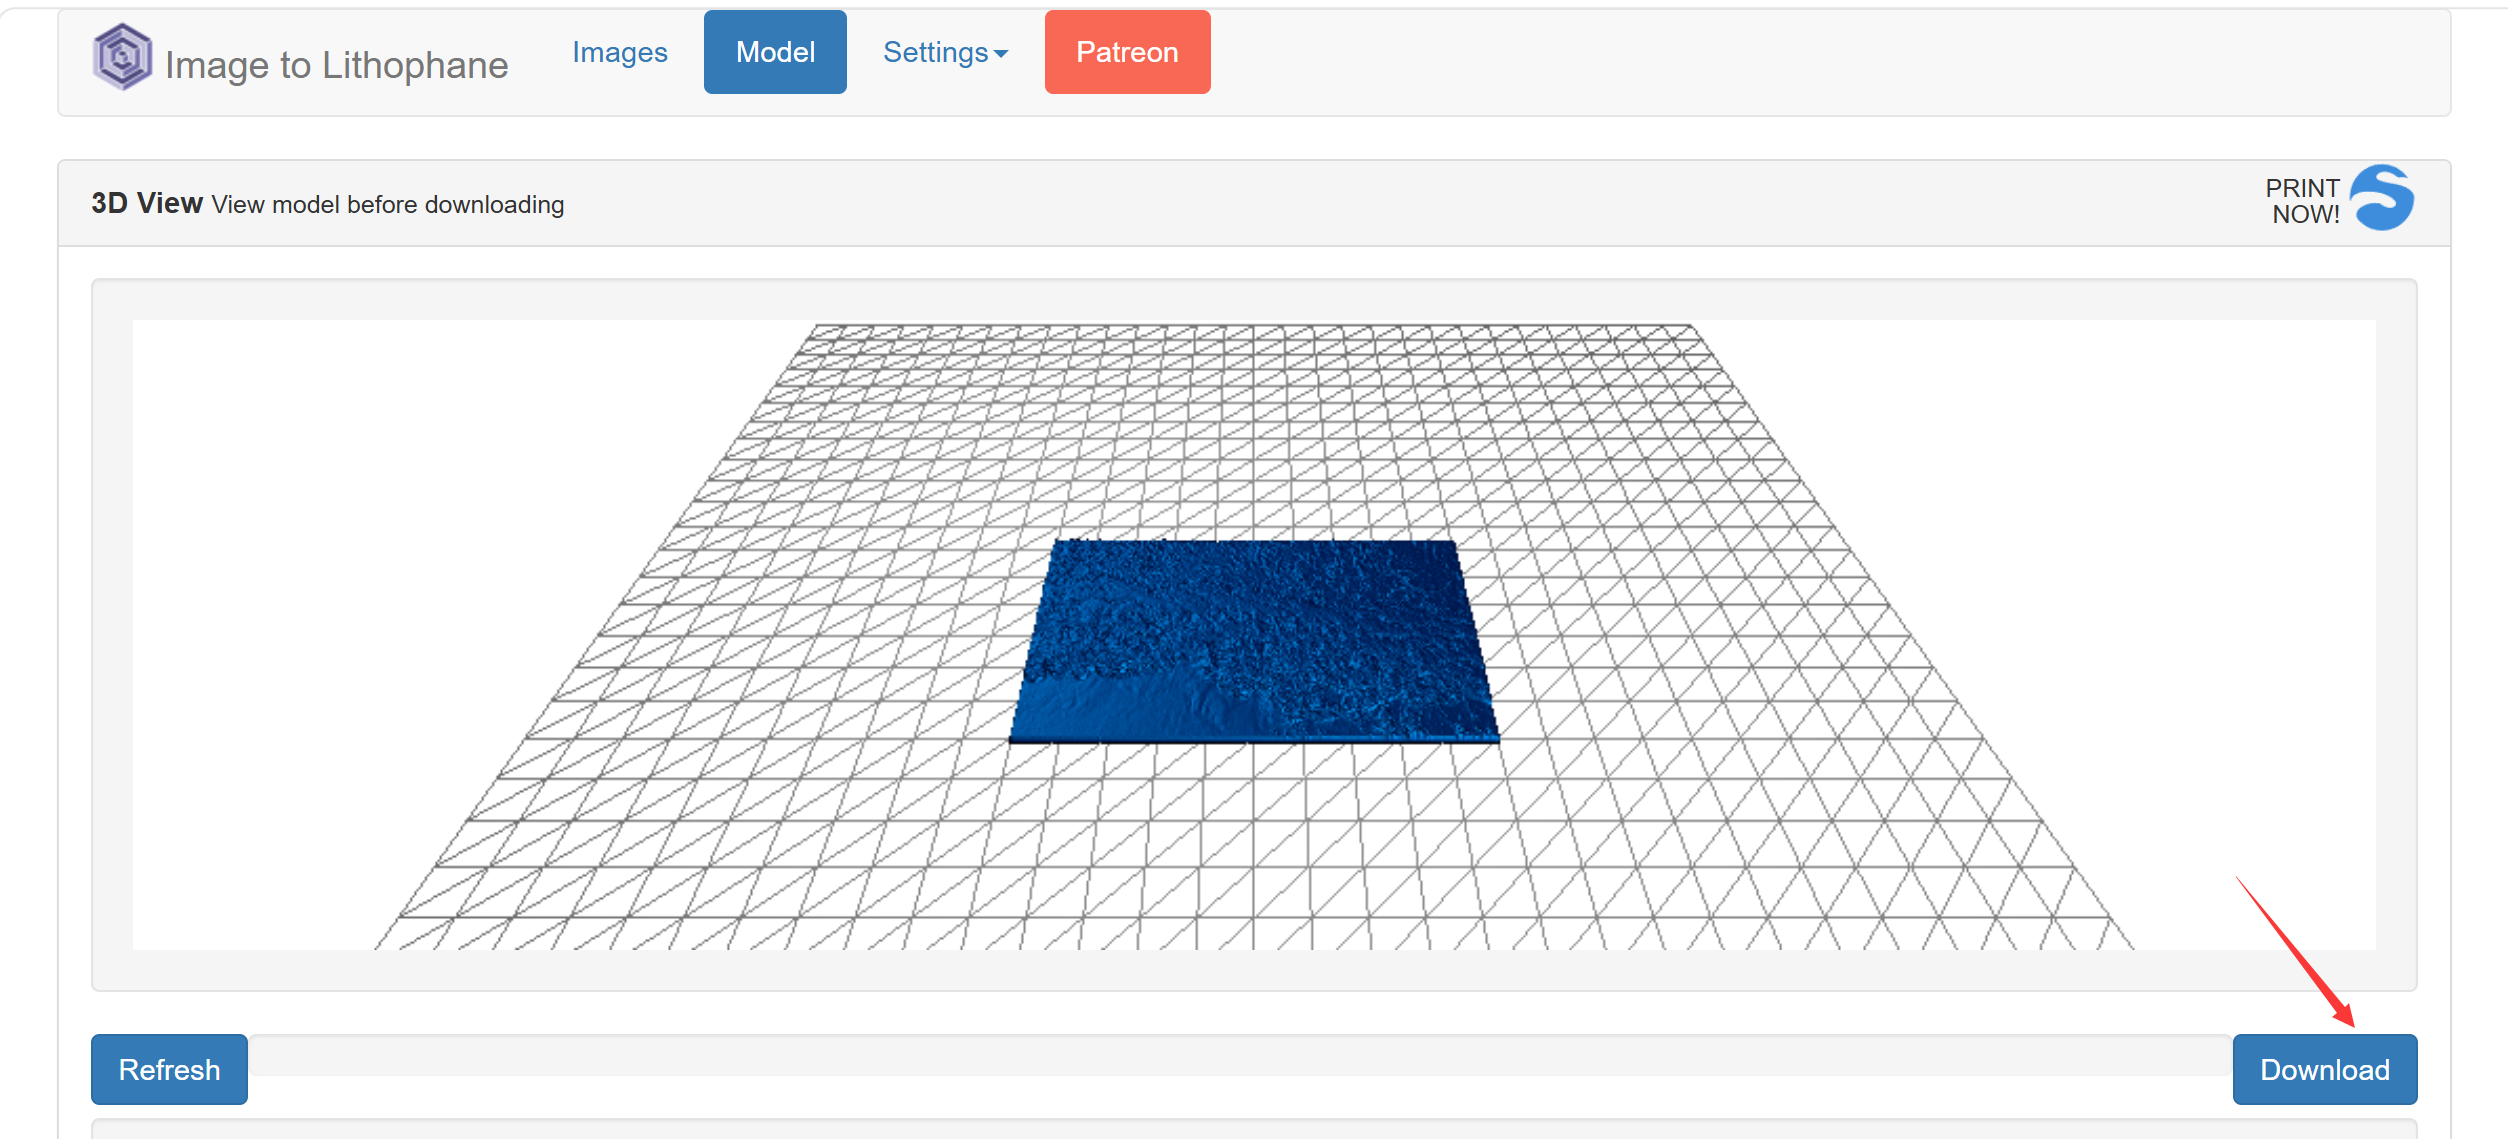
Task: Click the Image to Lithophane brand title
Action: [336, 65]
